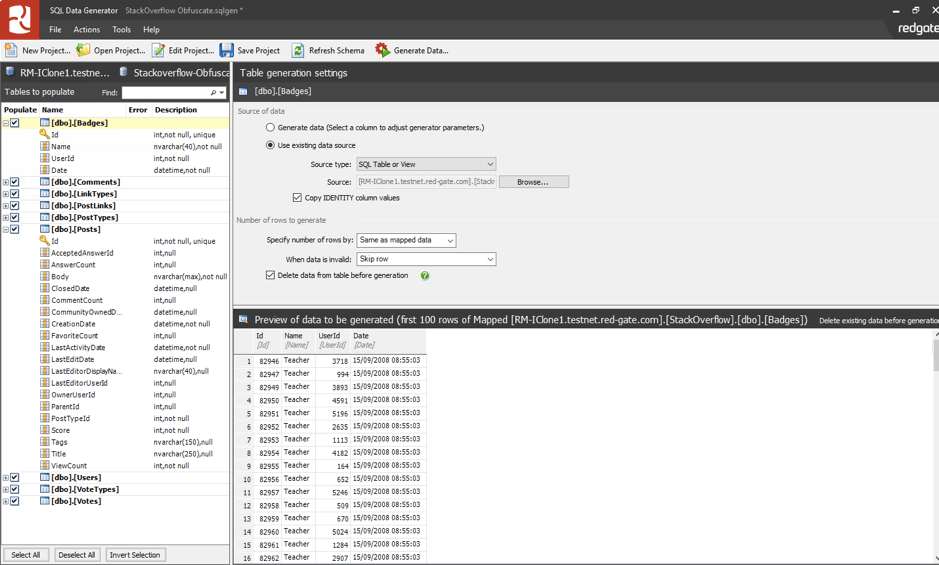
Task: Select Use existing data source radio button
Action: pos(270,145)
